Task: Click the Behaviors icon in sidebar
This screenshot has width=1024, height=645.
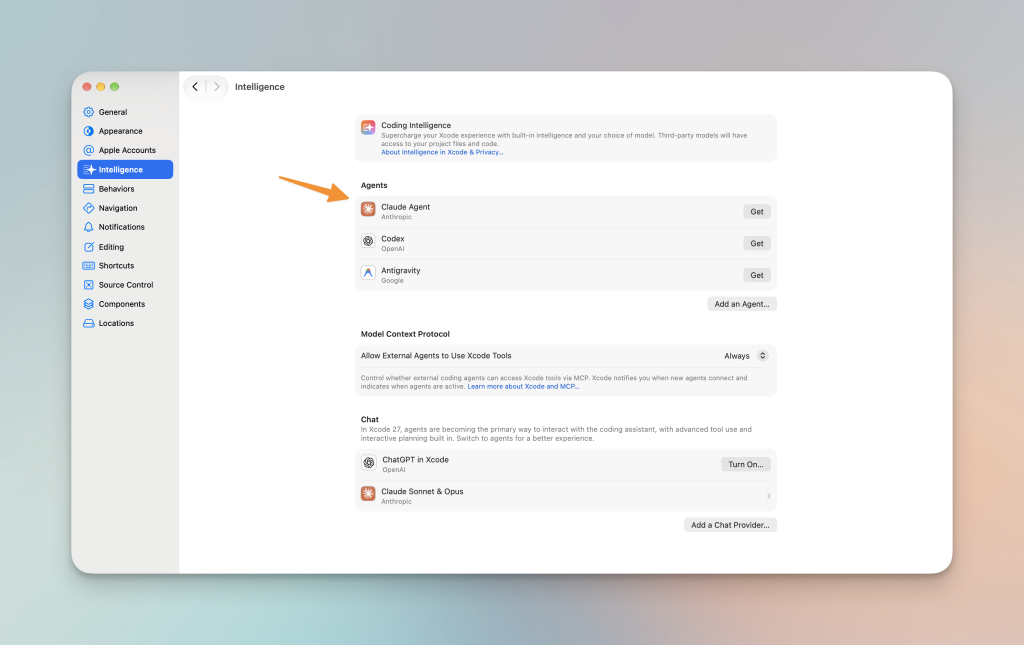Action: [89, 189]
